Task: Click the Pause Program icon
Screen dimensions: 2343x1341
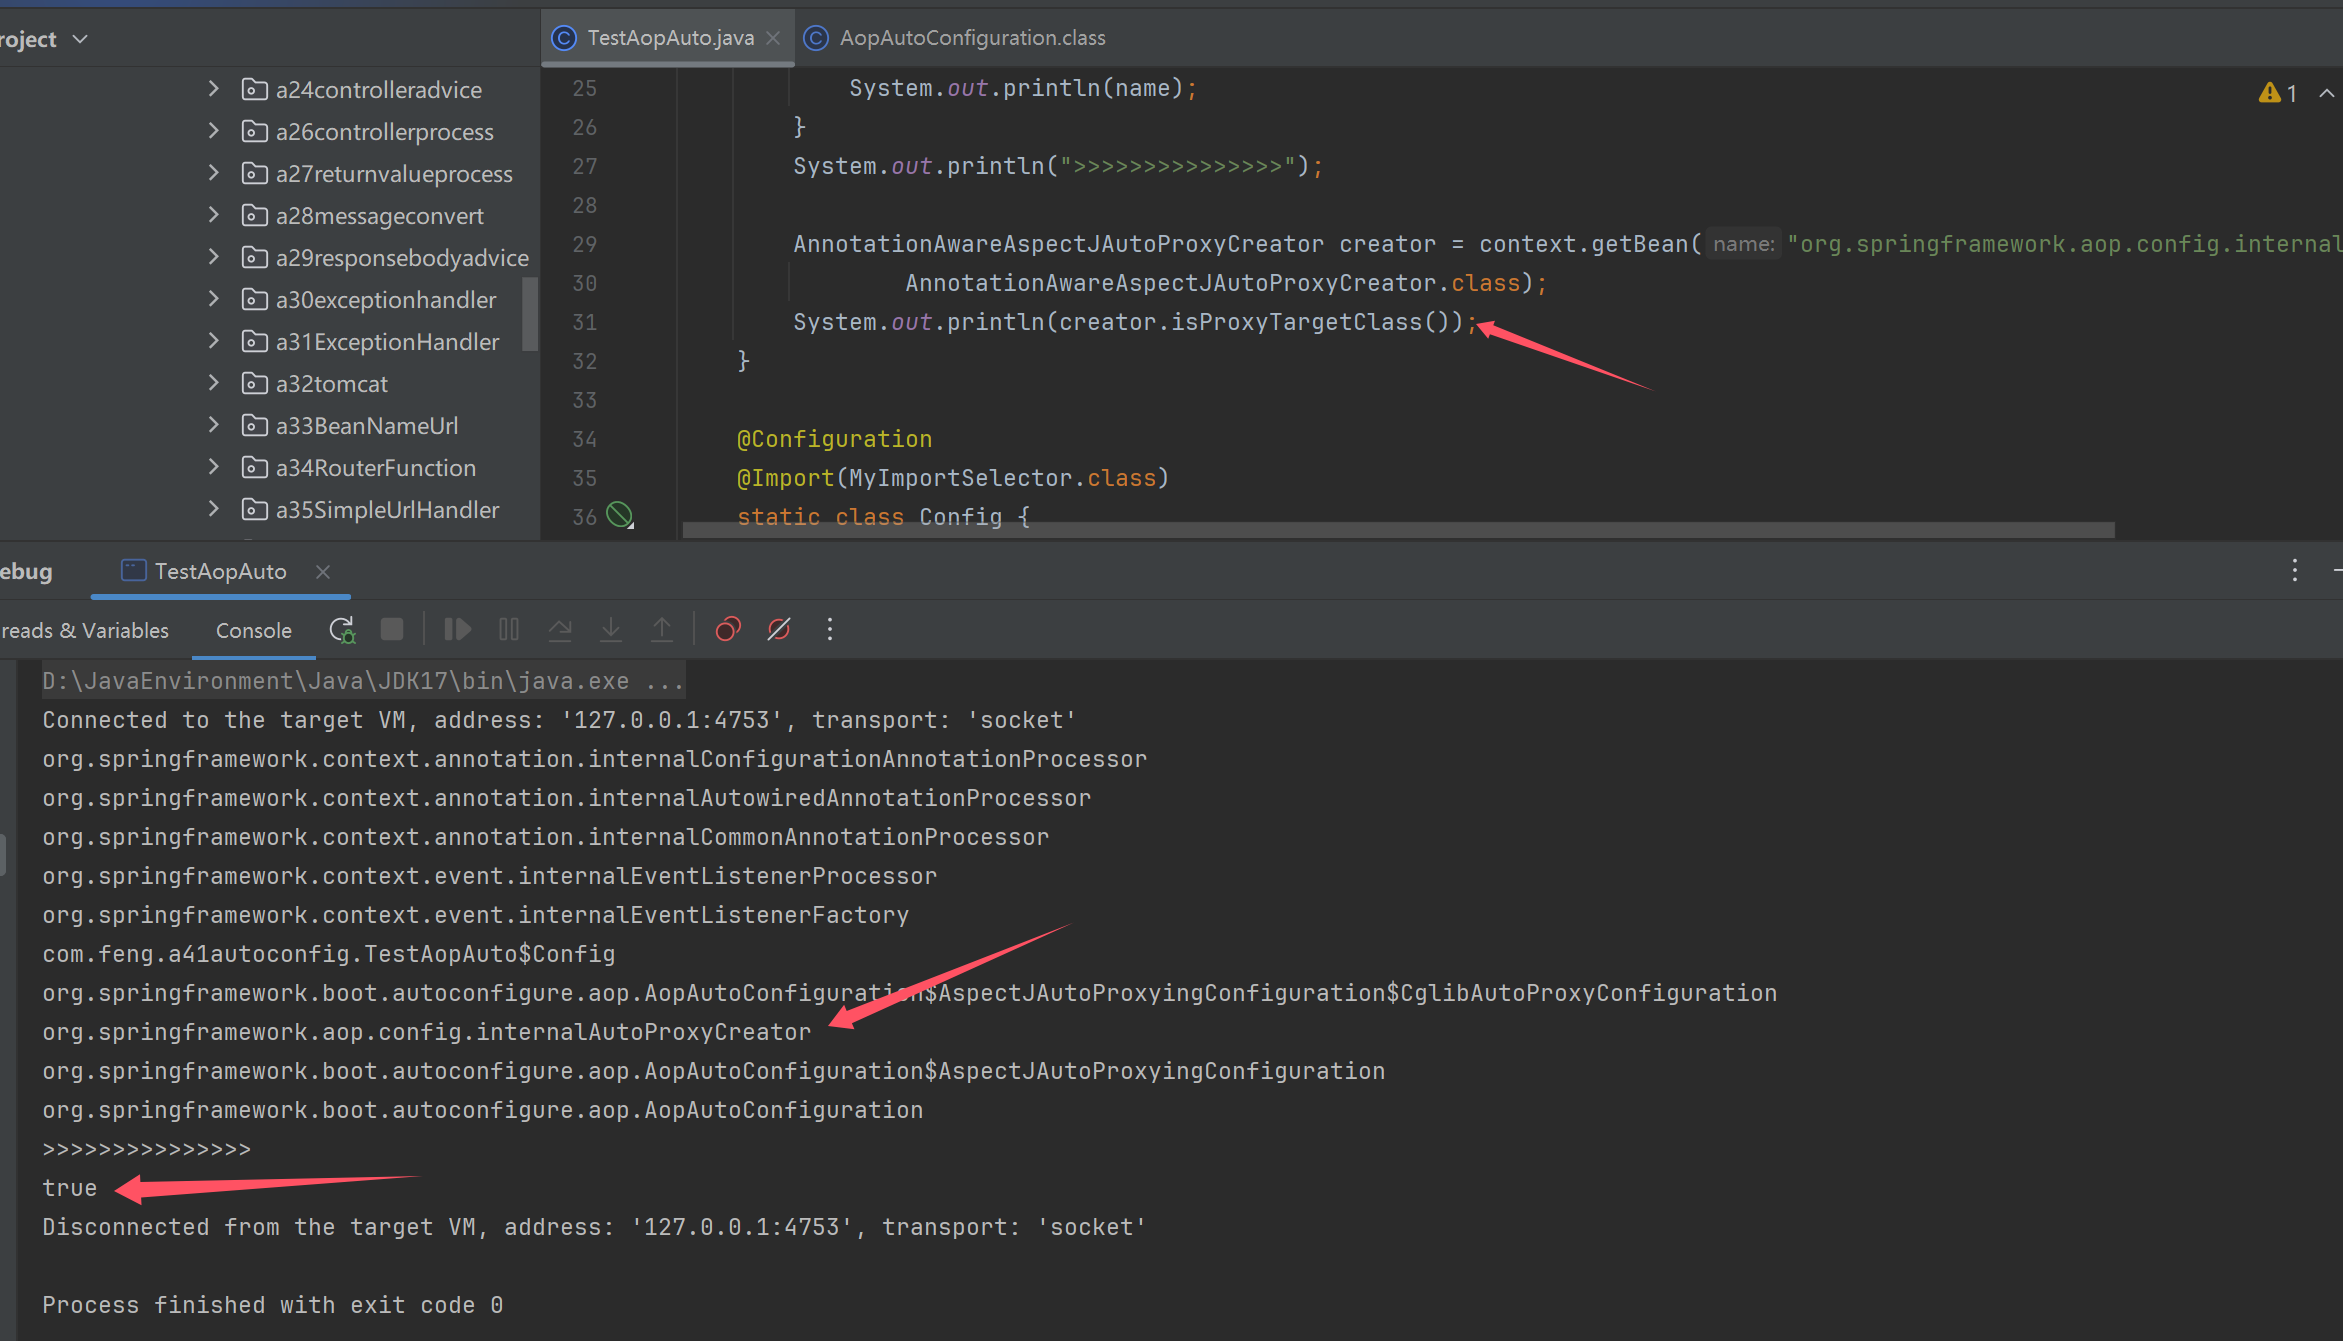Action: click(509, 629)
